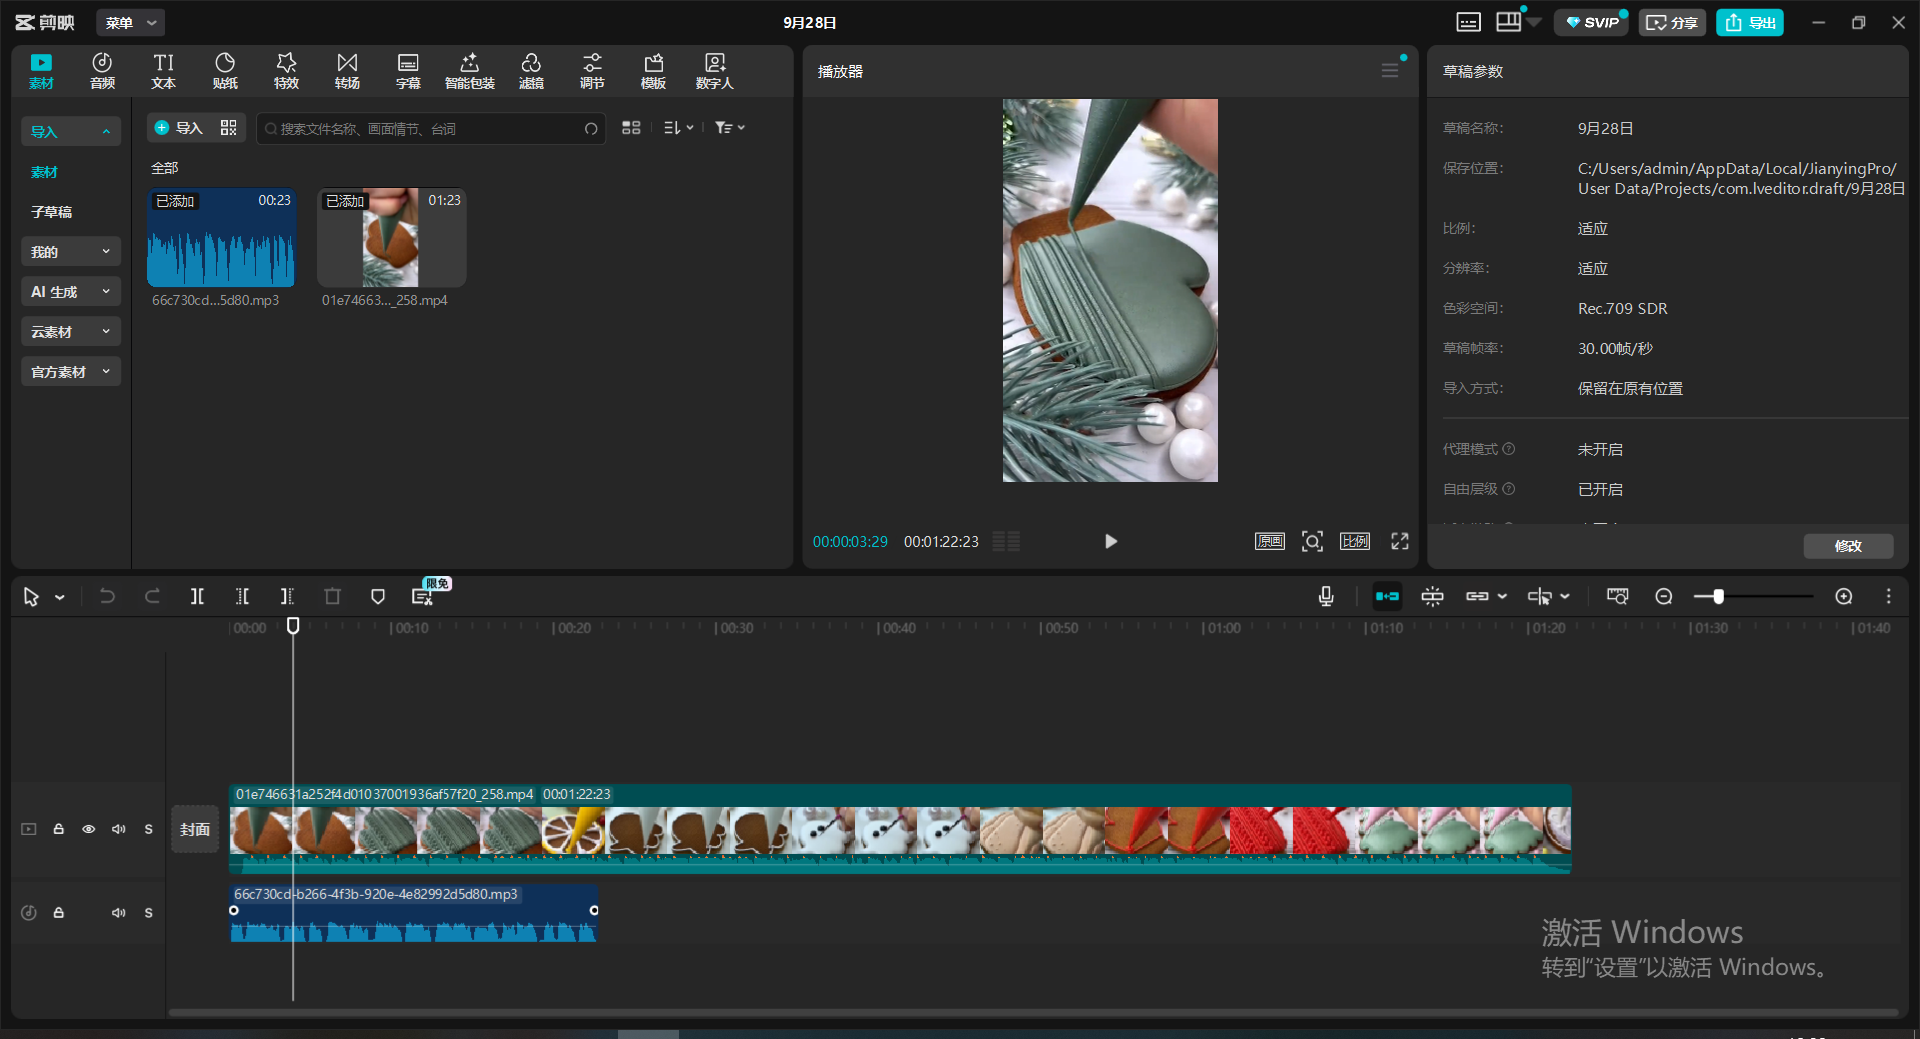This screenshot has height=1039, width=1920.
Task: Click the trim right of playhead tool
Action: click(287, 597)
